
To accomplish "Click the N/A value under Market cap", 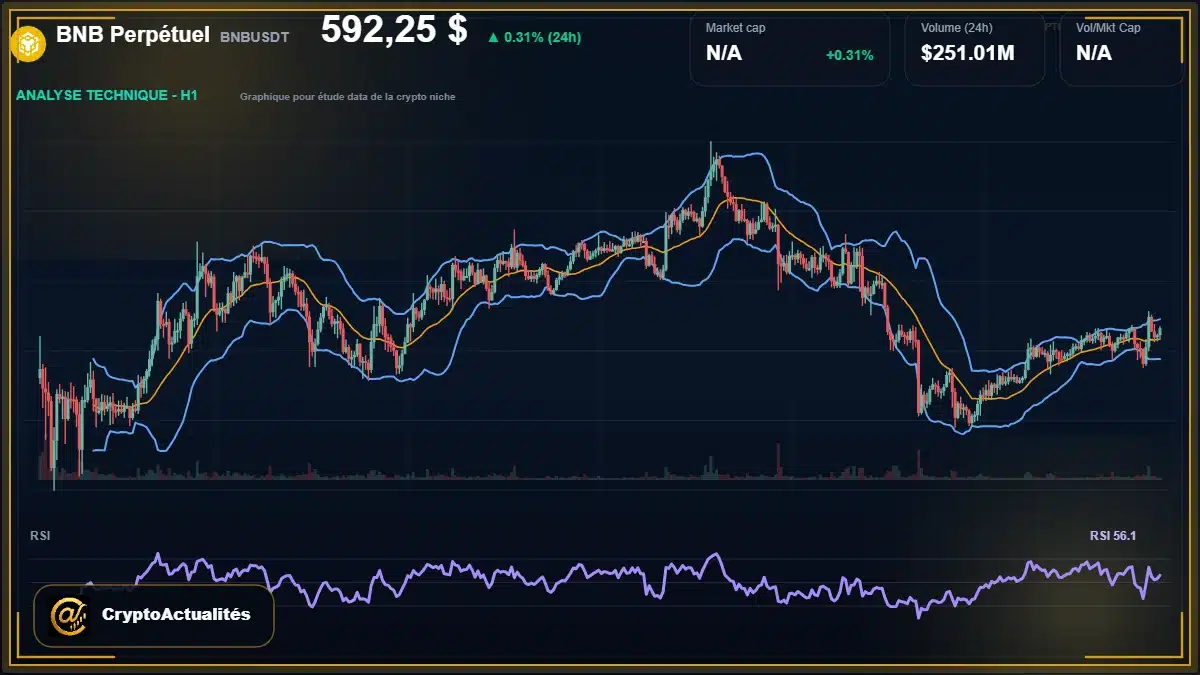I will [724, 54].
